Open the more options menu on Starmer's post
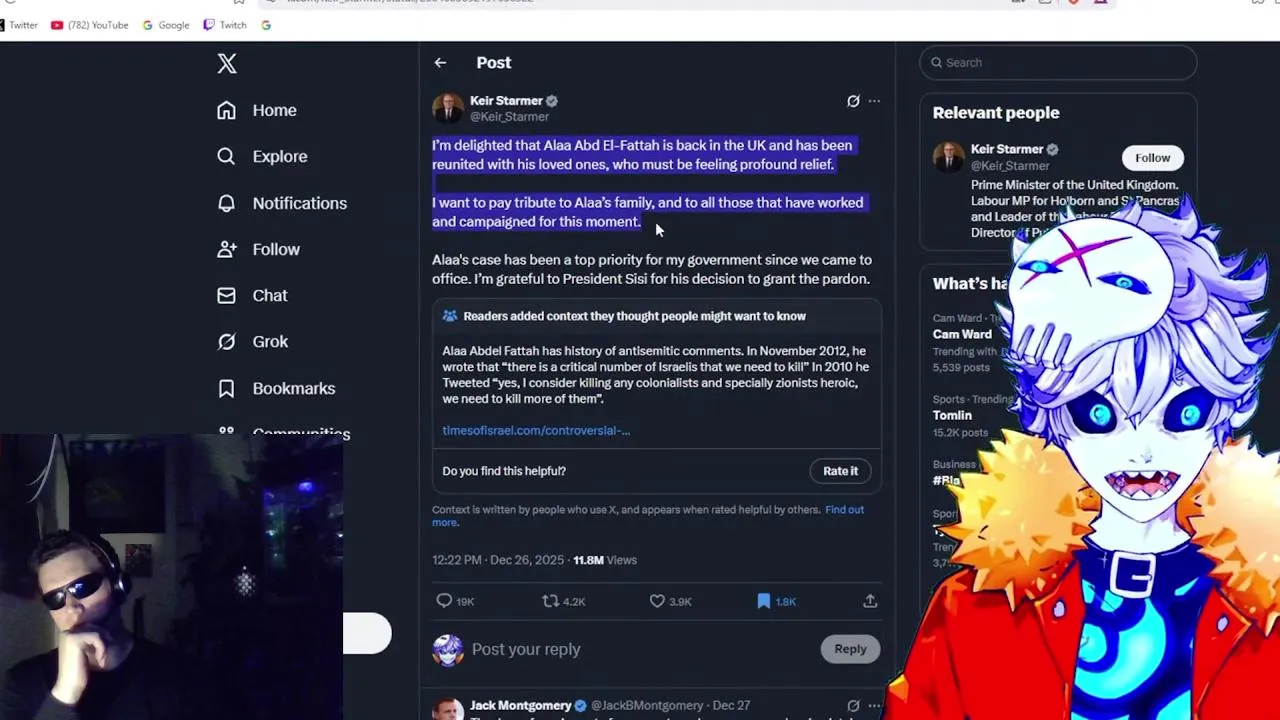The height and width of the screenshot is (720, 1280). point(874,101)
